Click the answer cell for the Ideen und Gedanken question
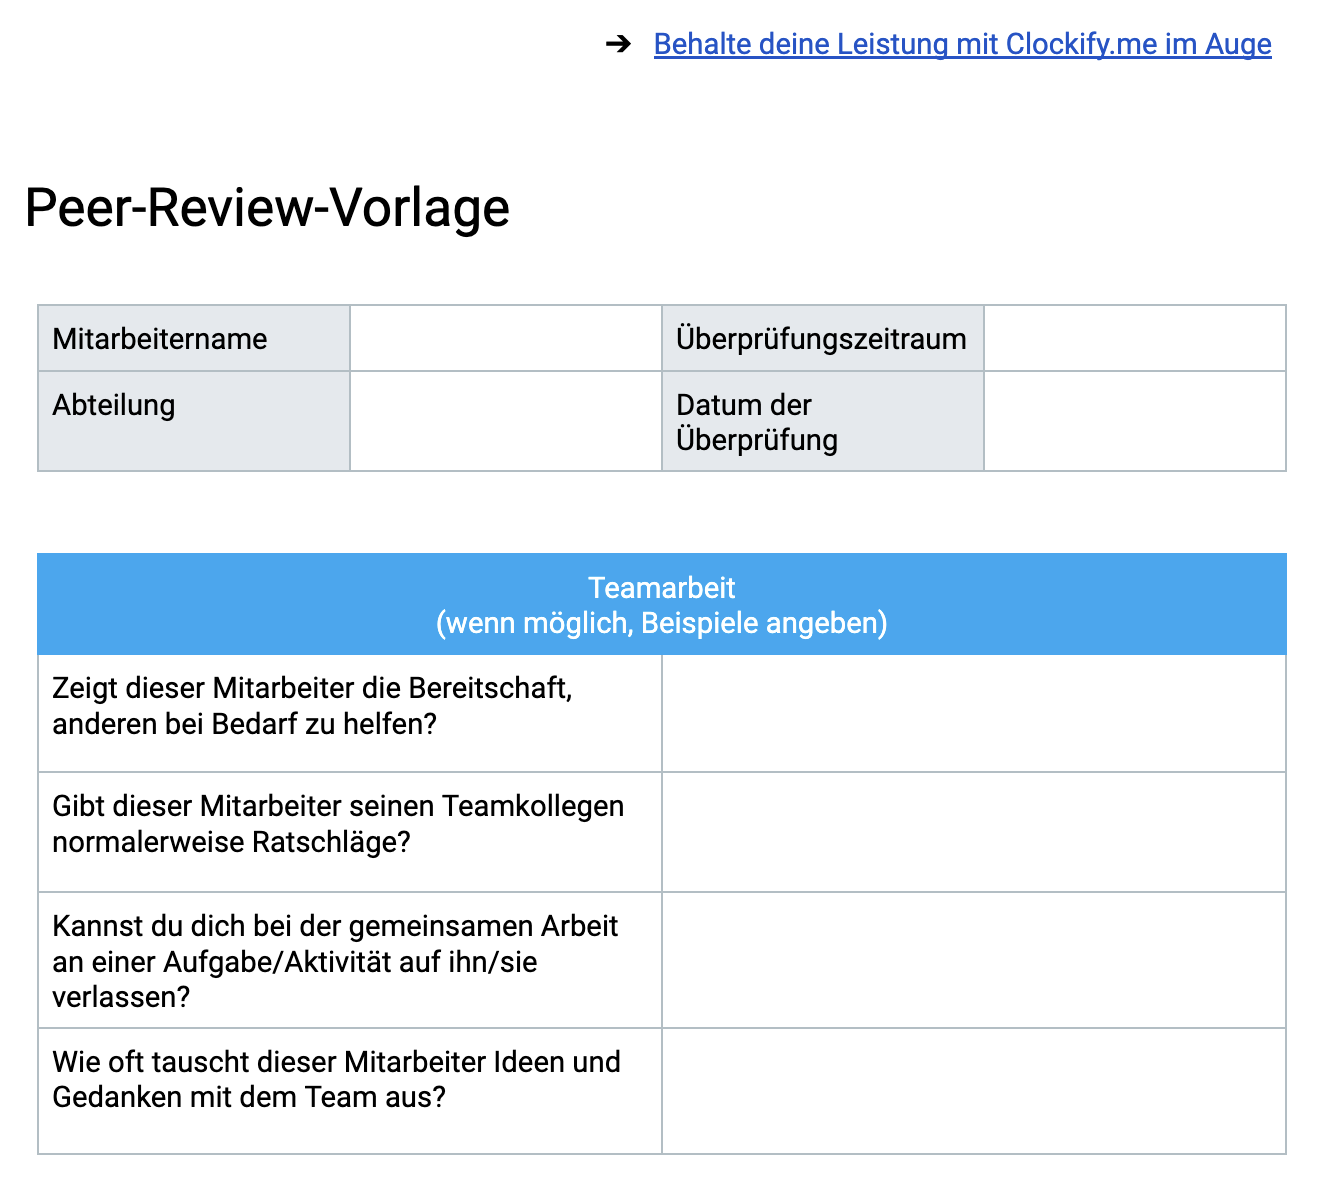Viewport: 1326px width, 1186px height. 974,1091
